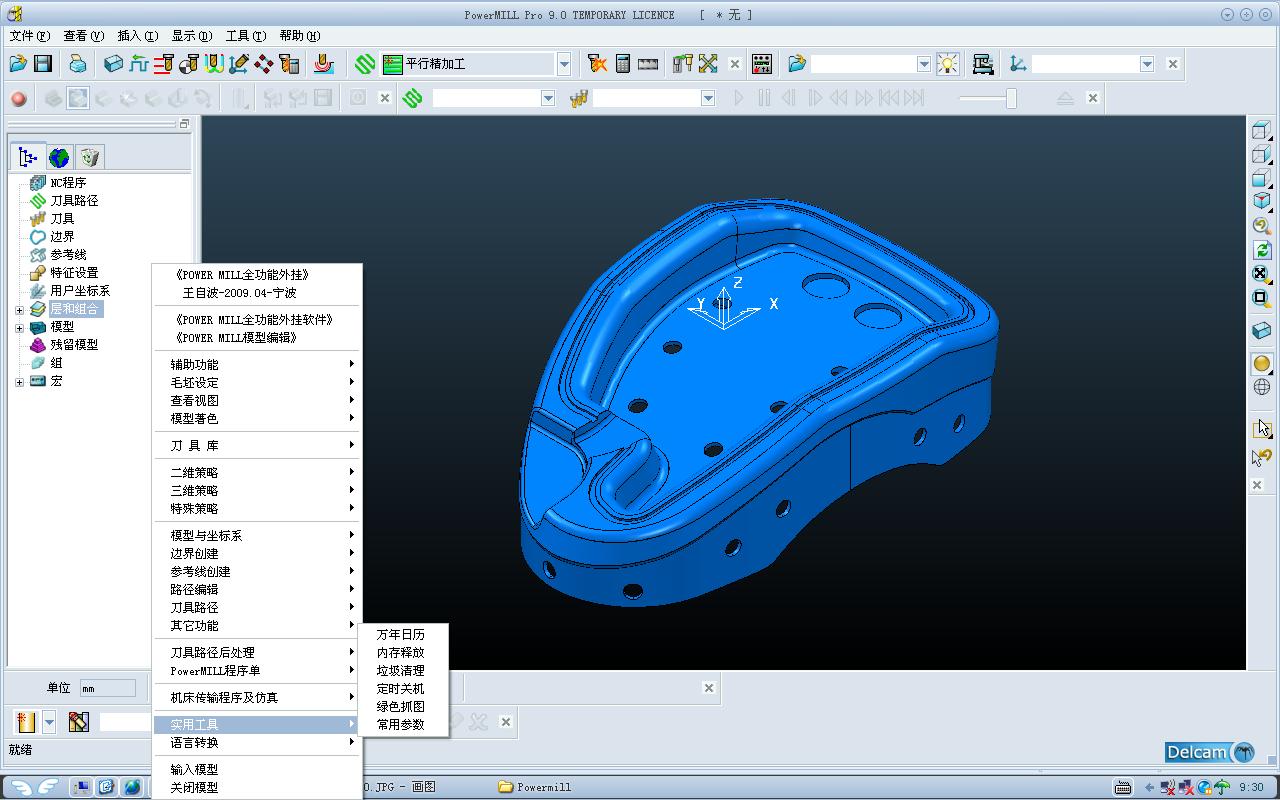Image resolution: width=1280 pixels, height=800 pixels.
Task: Click the zoom magnifier icon in right toolbar
Action: [1262, 226]
